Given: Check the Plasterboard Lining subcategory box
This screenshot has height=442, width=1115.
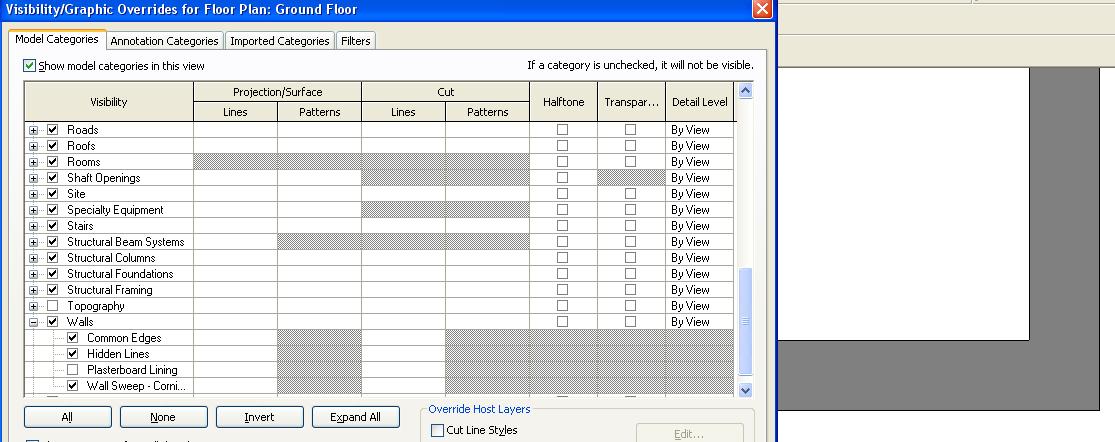Looking at the screenshot, I should pyautogui.click(x=73, y=370).
